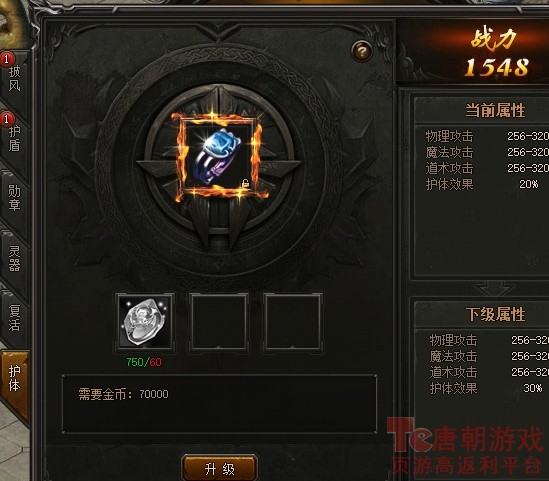Click the red badge on 披风 tab

(7, 59)
